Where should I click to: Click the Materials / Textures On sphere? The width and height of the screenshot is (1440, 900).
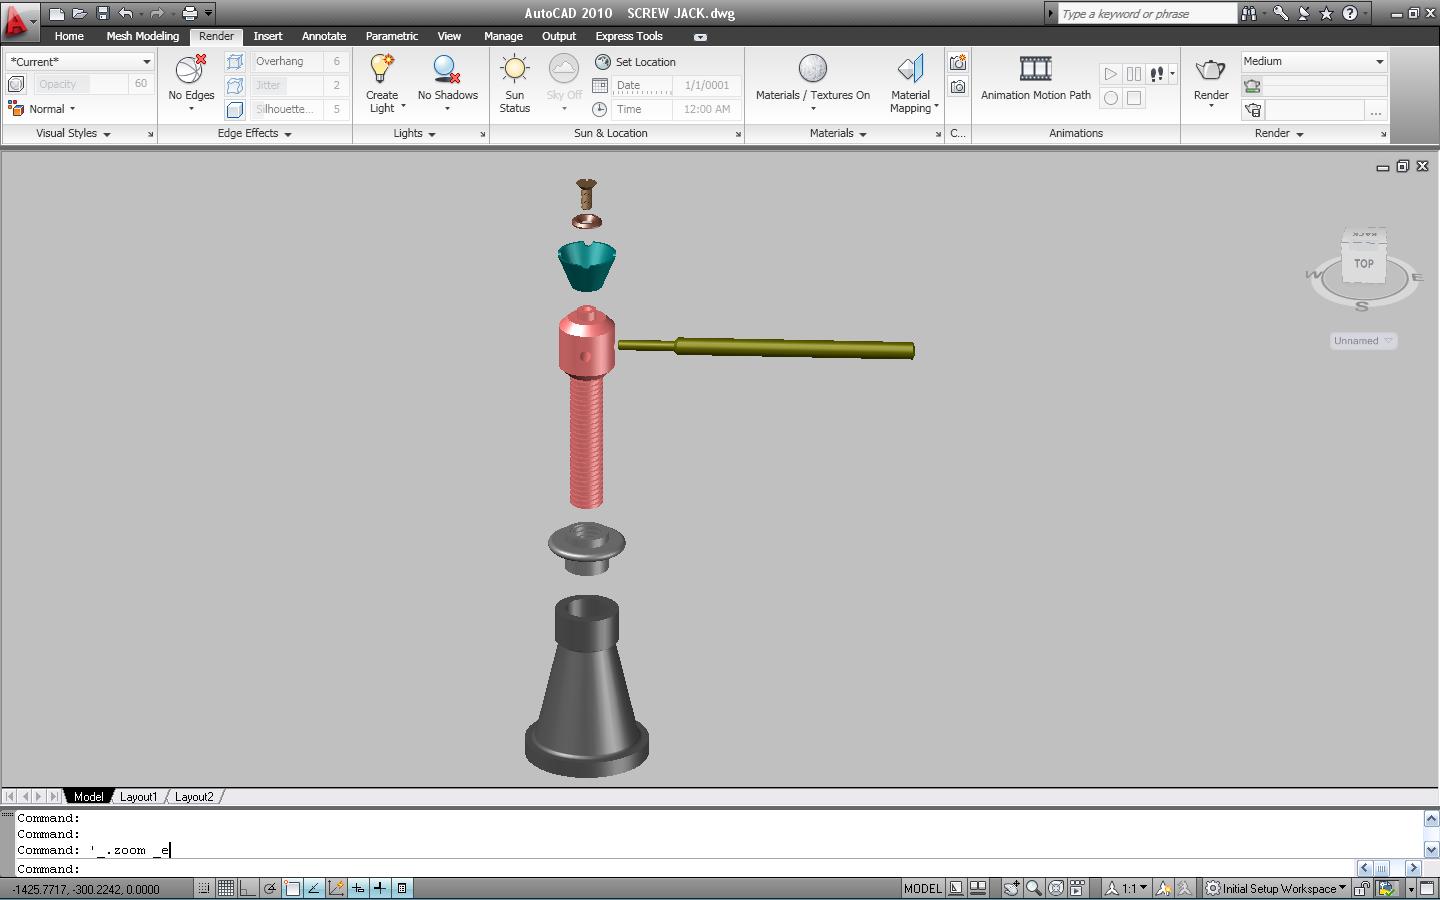click(813, 69)
